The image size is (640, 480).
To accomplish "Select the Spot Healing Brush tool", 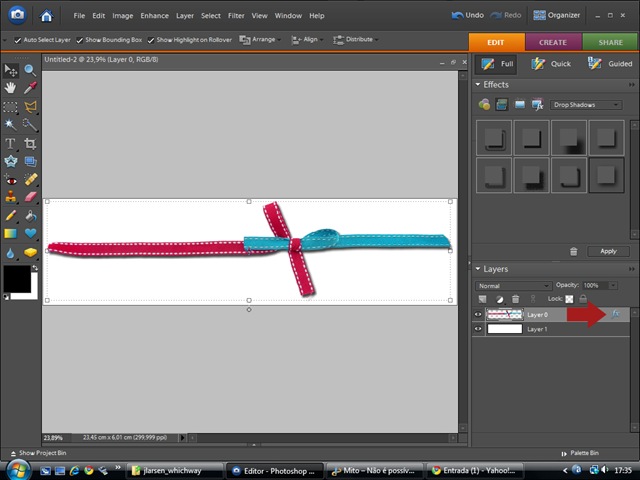I will click(30, 180).
